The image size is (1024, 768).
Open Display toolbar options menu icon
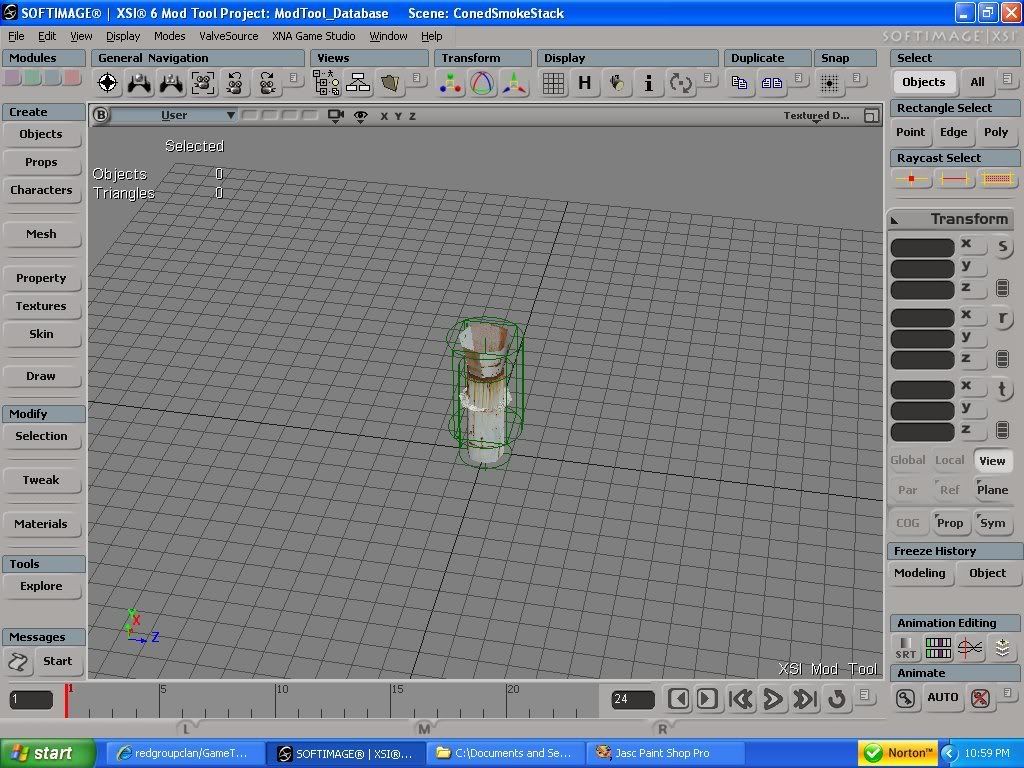(x=707, y=78)
